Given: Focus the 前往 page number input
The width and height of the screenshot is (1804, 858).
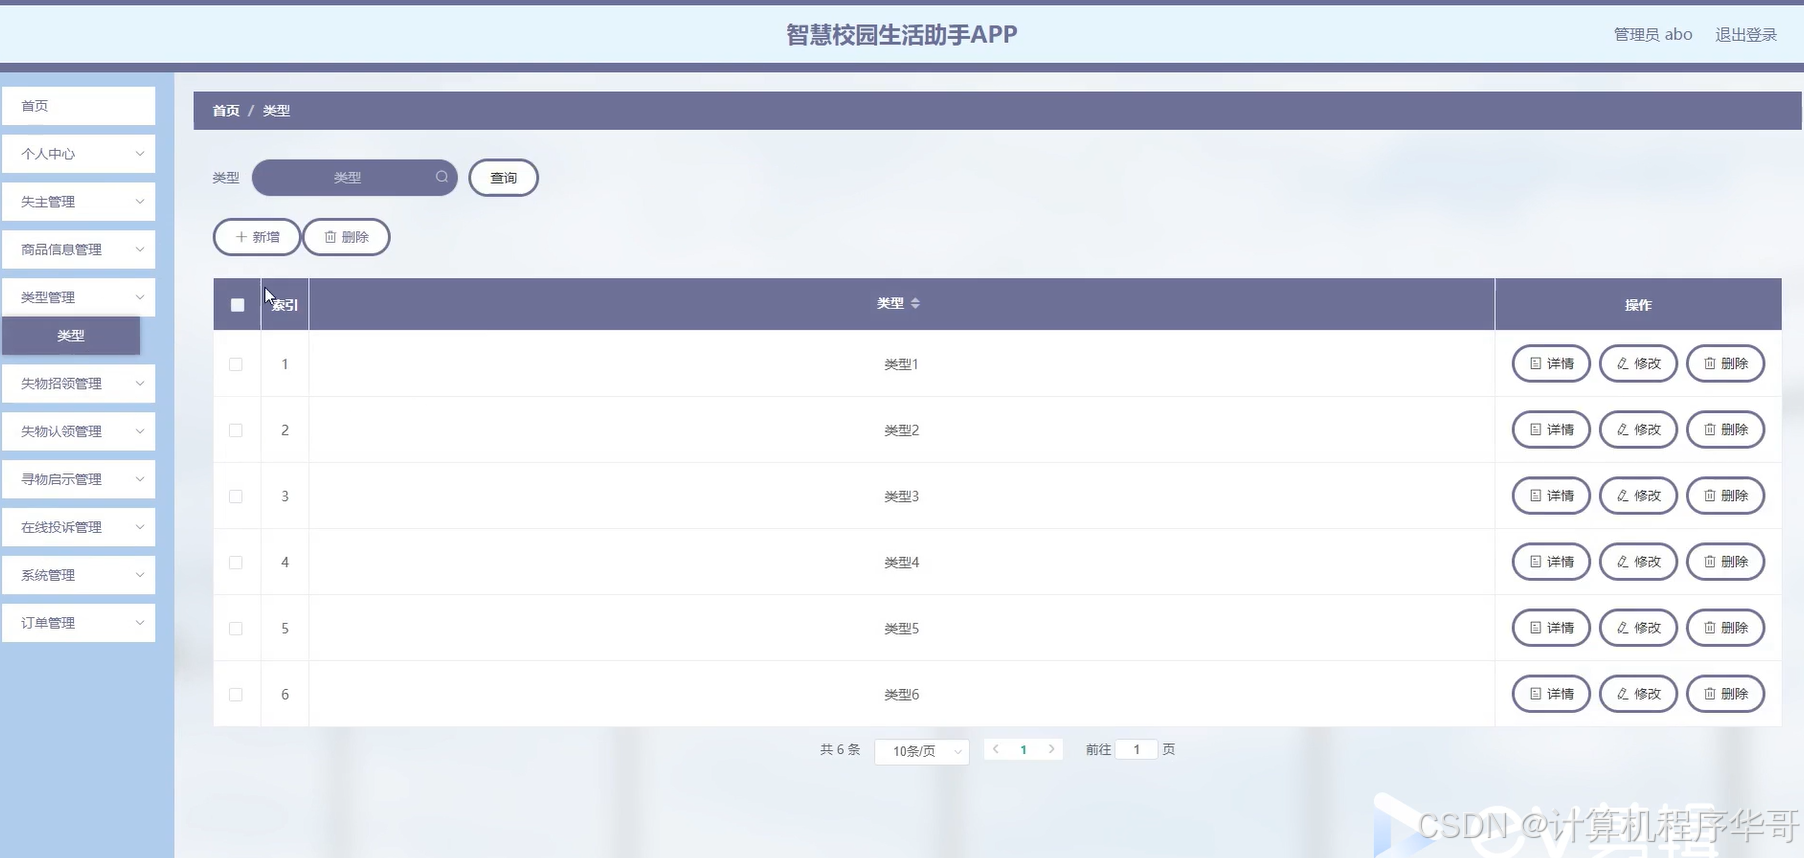Looking at the screenshot, I should (x=1136, y=749).
